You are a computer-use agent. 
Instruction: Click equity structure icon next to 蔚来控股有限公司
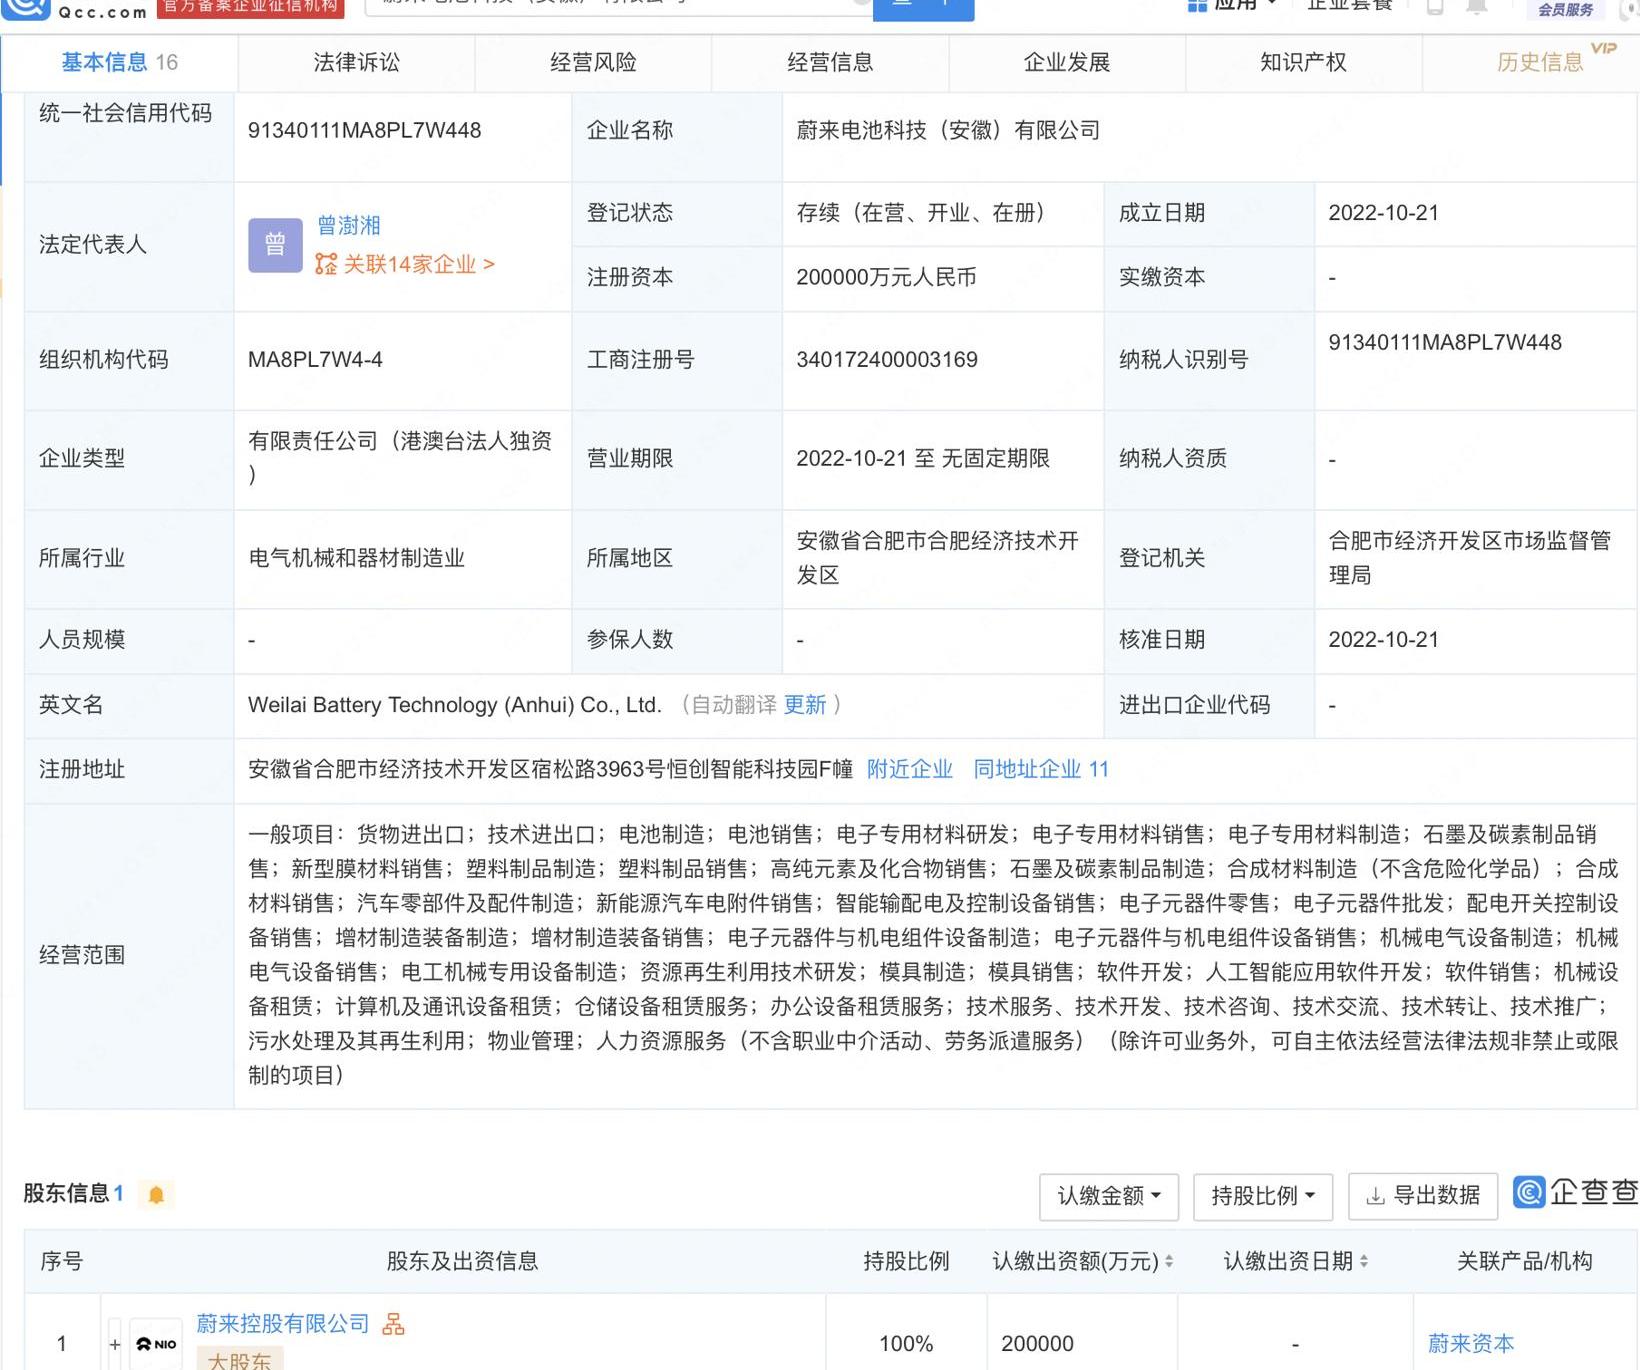(x=394, y=1324)
